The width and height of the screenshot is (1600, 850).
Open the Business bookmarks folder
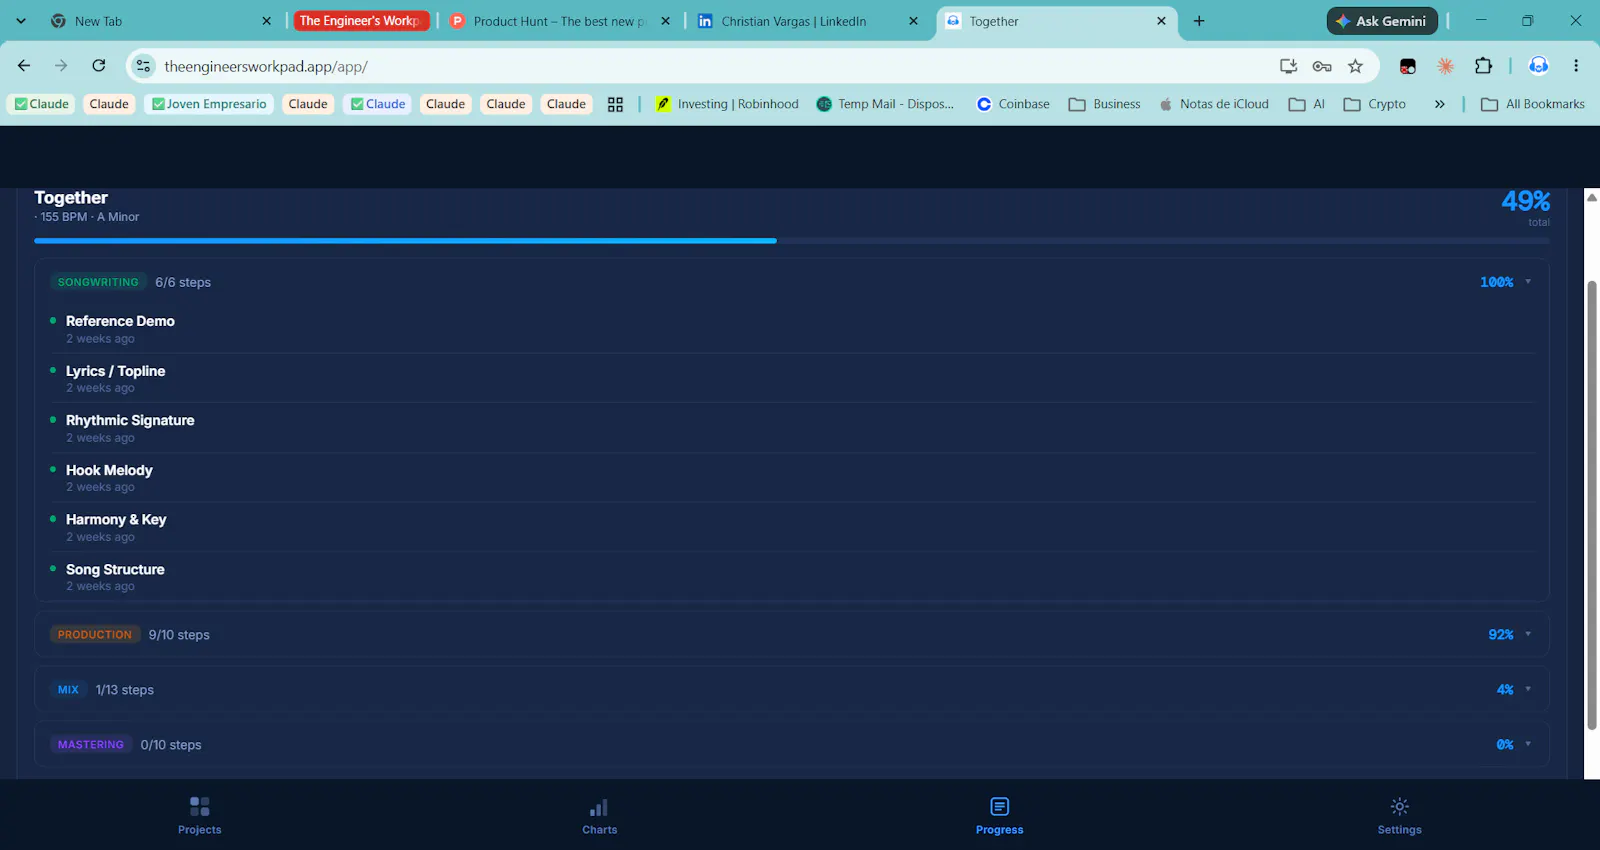click(x=1104, y=104)
